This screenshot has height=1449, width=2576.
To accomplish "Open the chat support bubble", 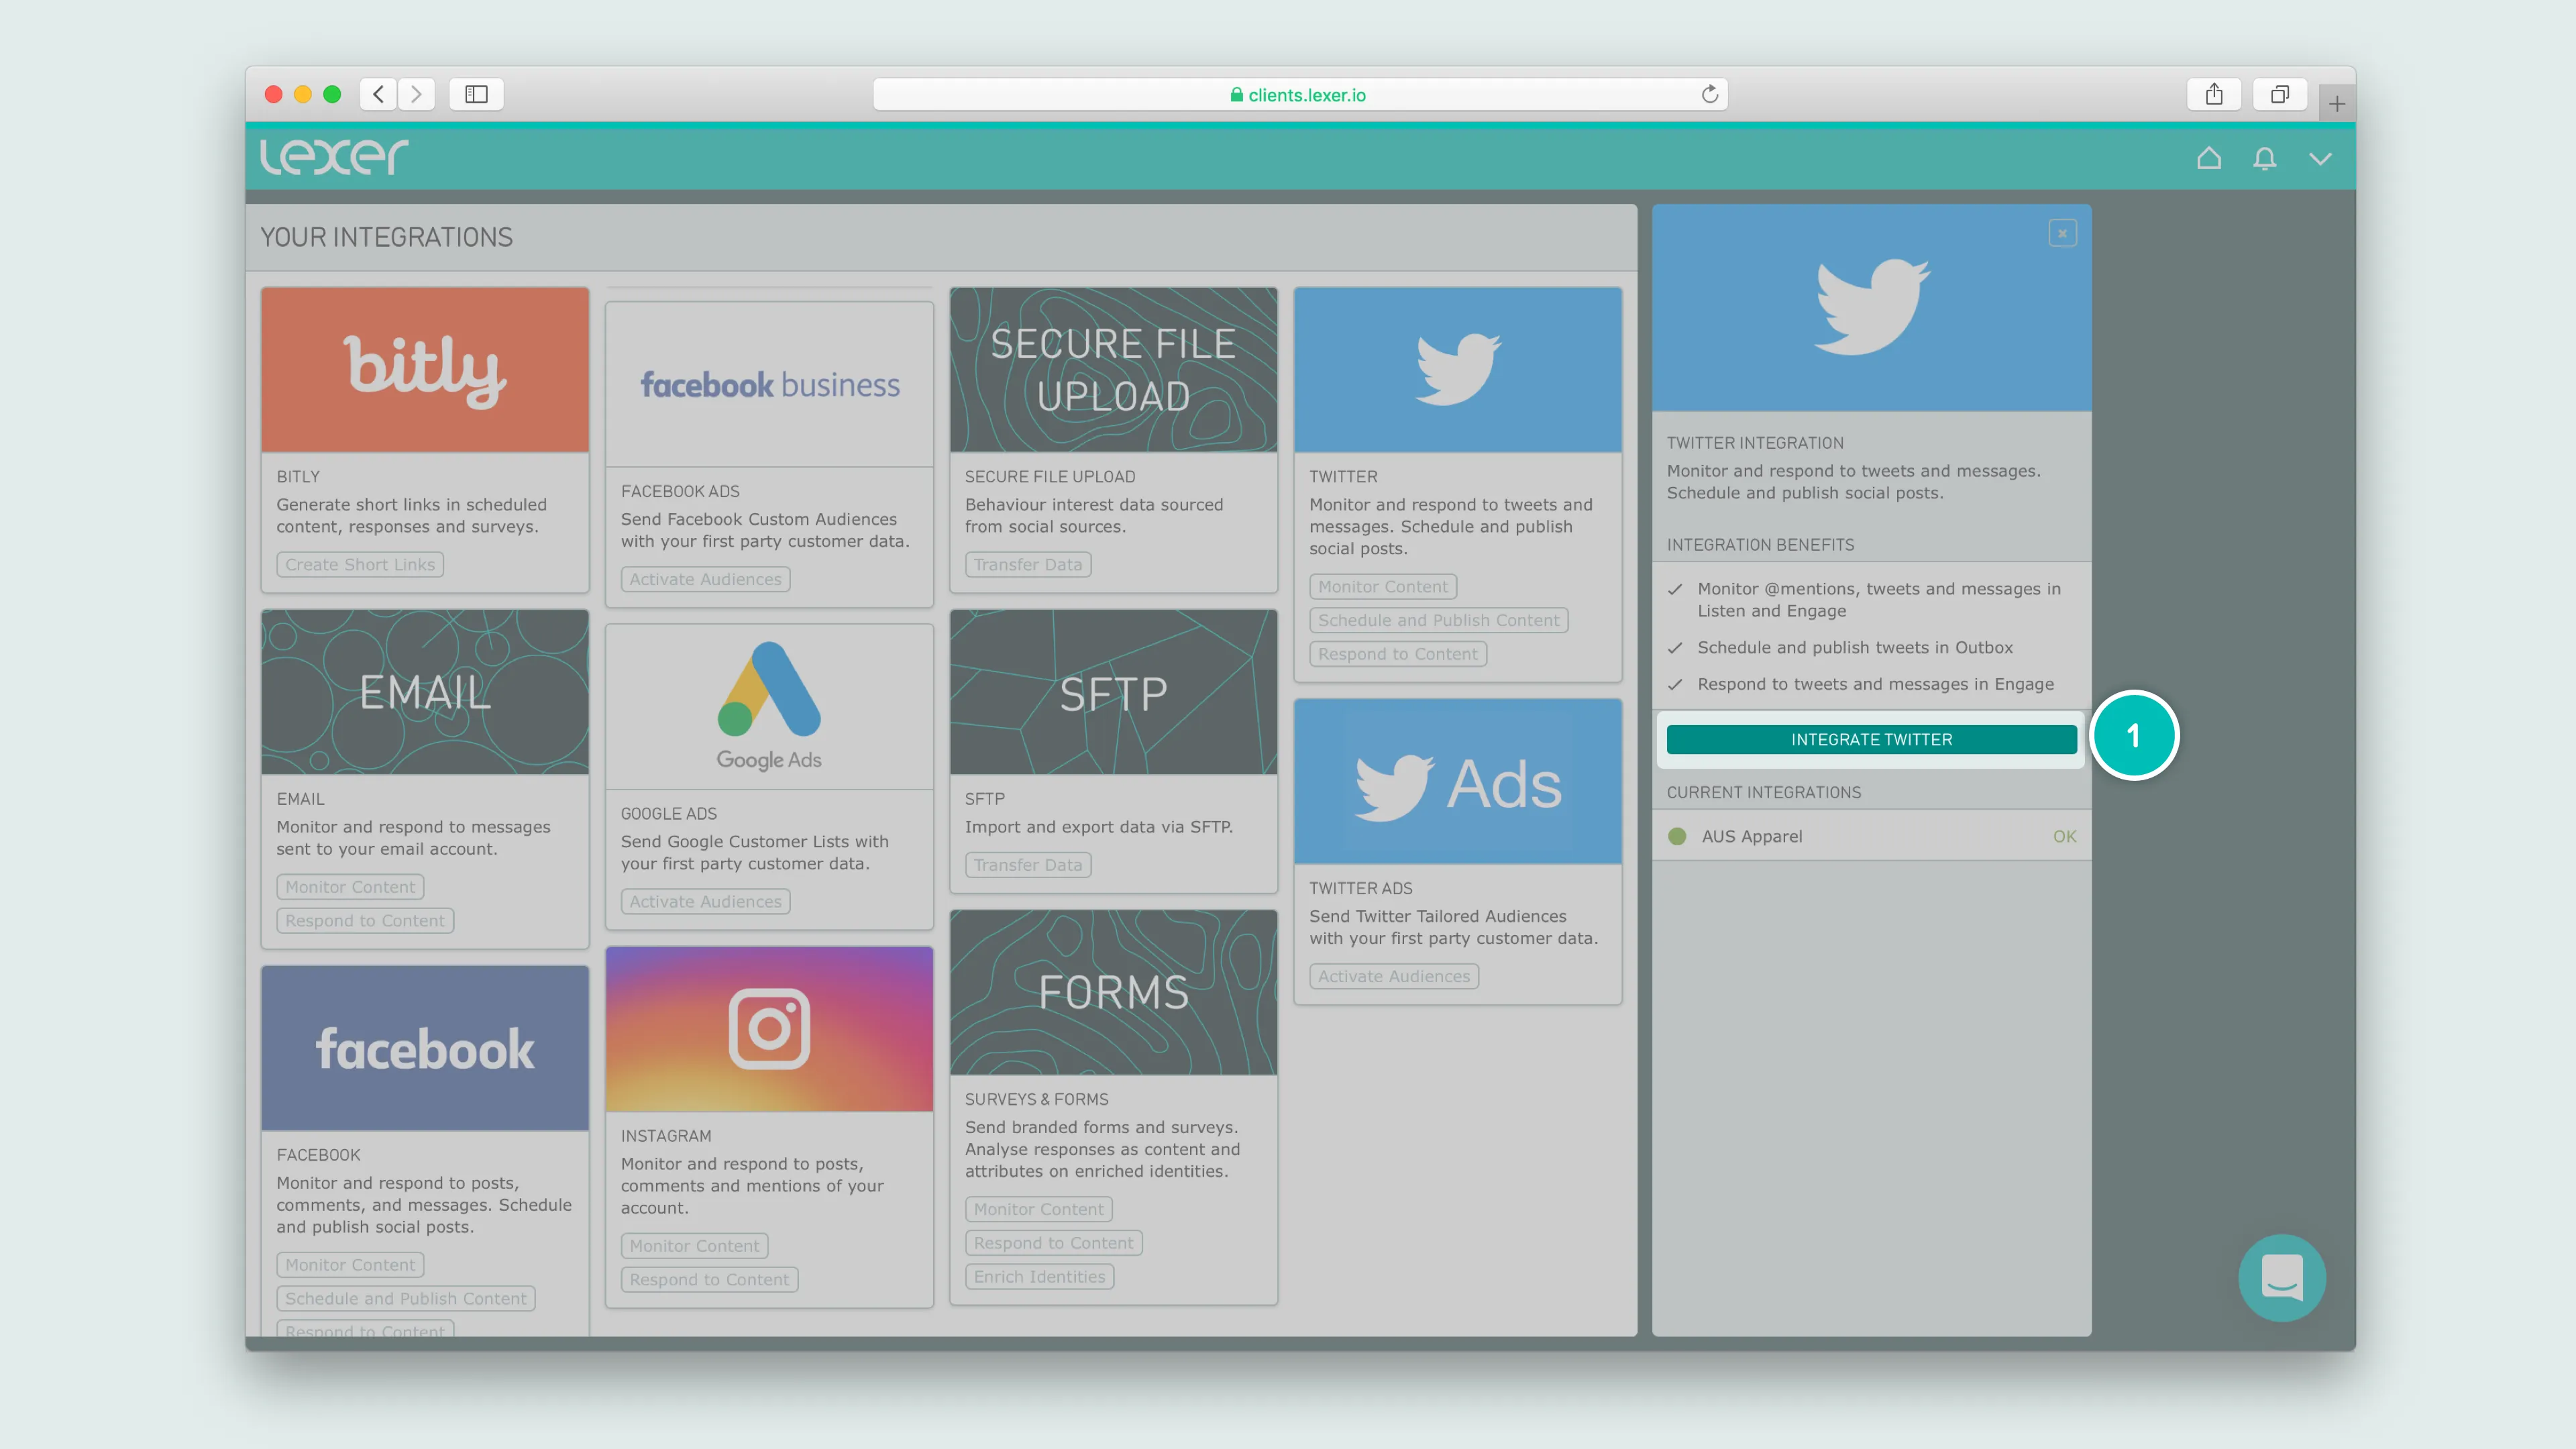I will [2281, 1277].
